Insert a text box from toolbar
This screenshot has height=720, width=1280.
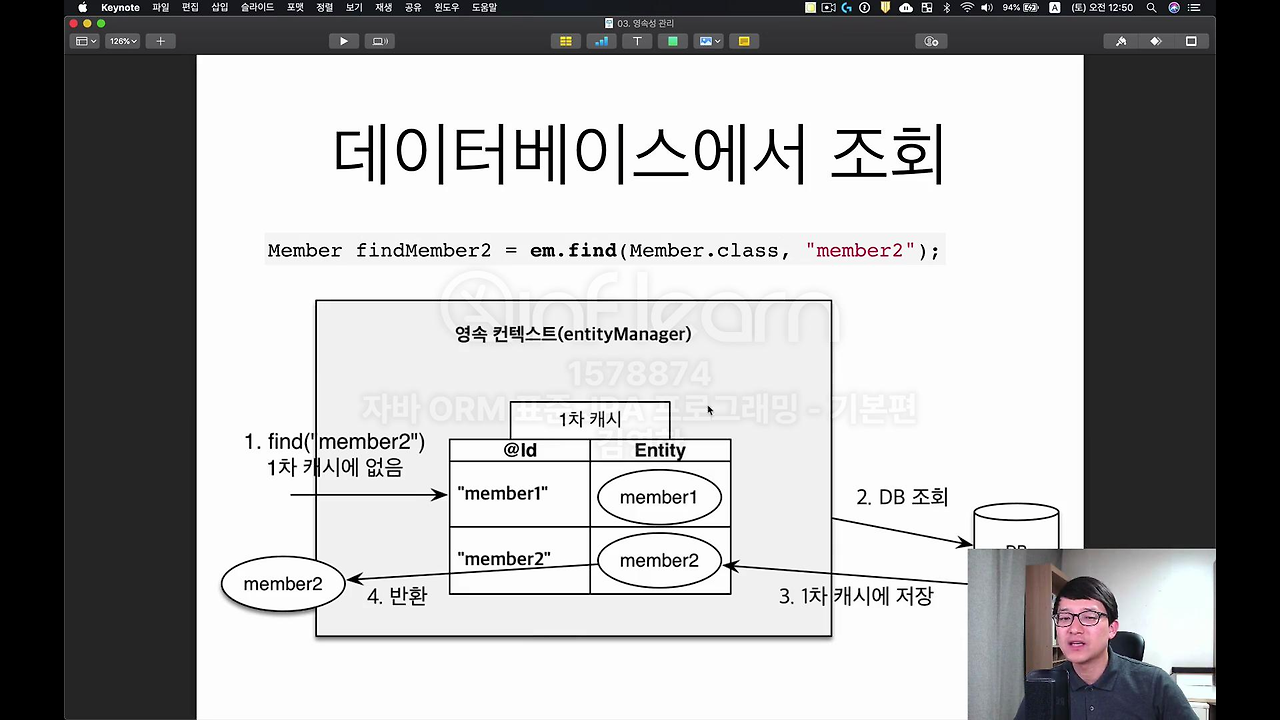(x=637, y=41)
